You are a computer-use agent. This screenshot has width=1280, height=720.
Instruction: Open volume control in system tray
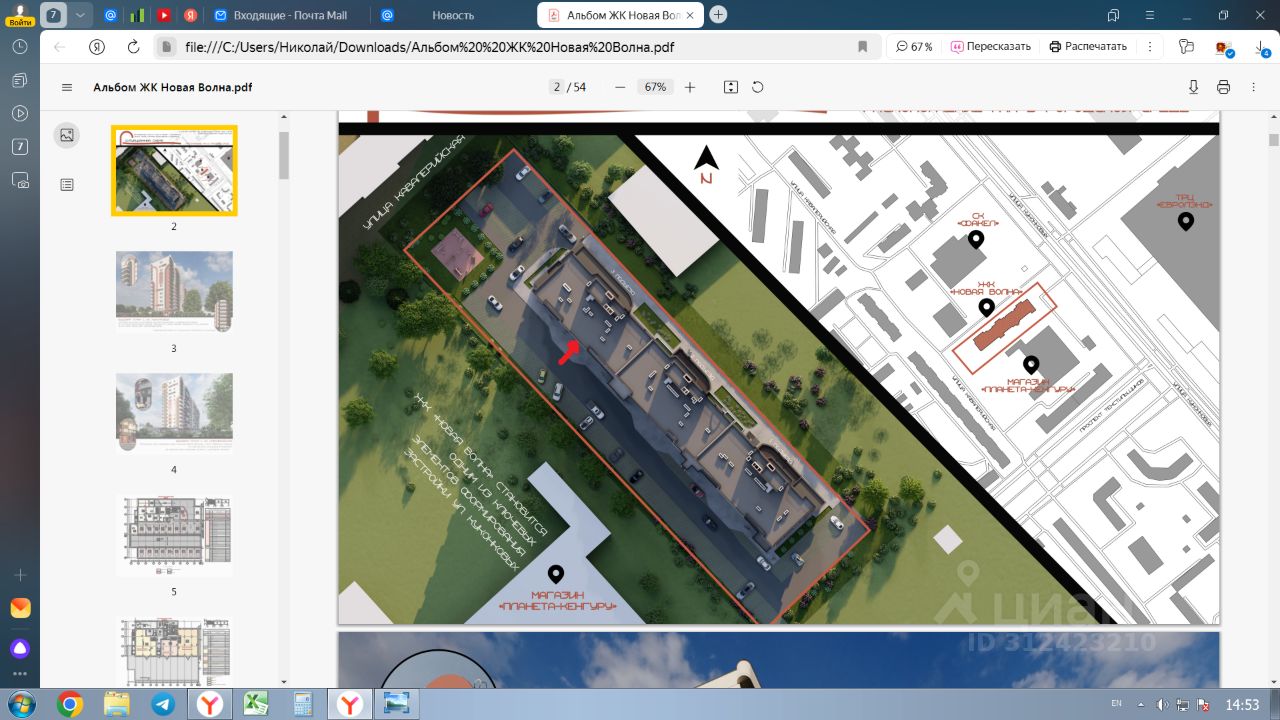click(x=1162, y=704)
